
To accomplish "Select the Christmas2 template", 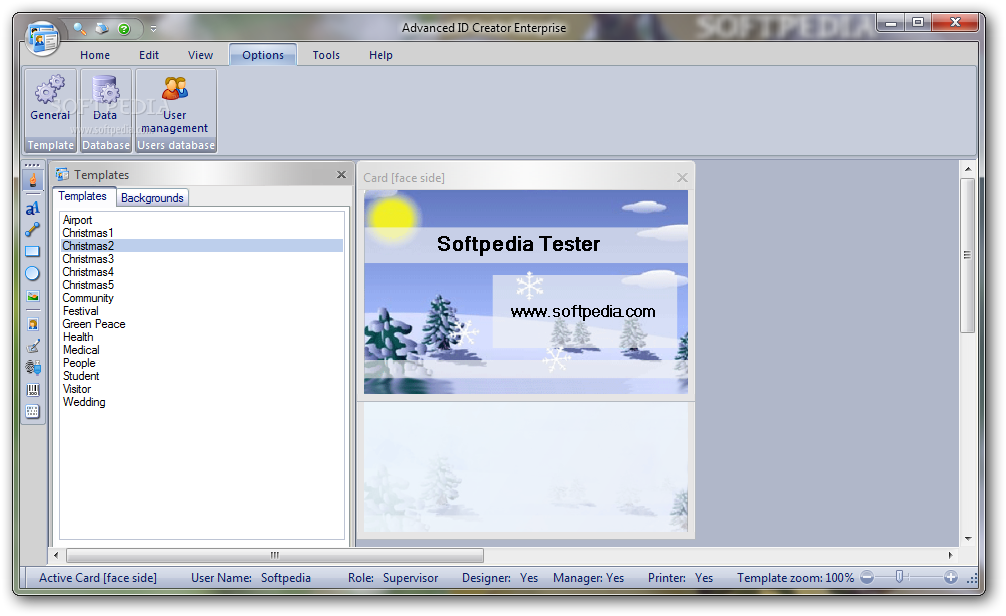I will tap(202, 246).
